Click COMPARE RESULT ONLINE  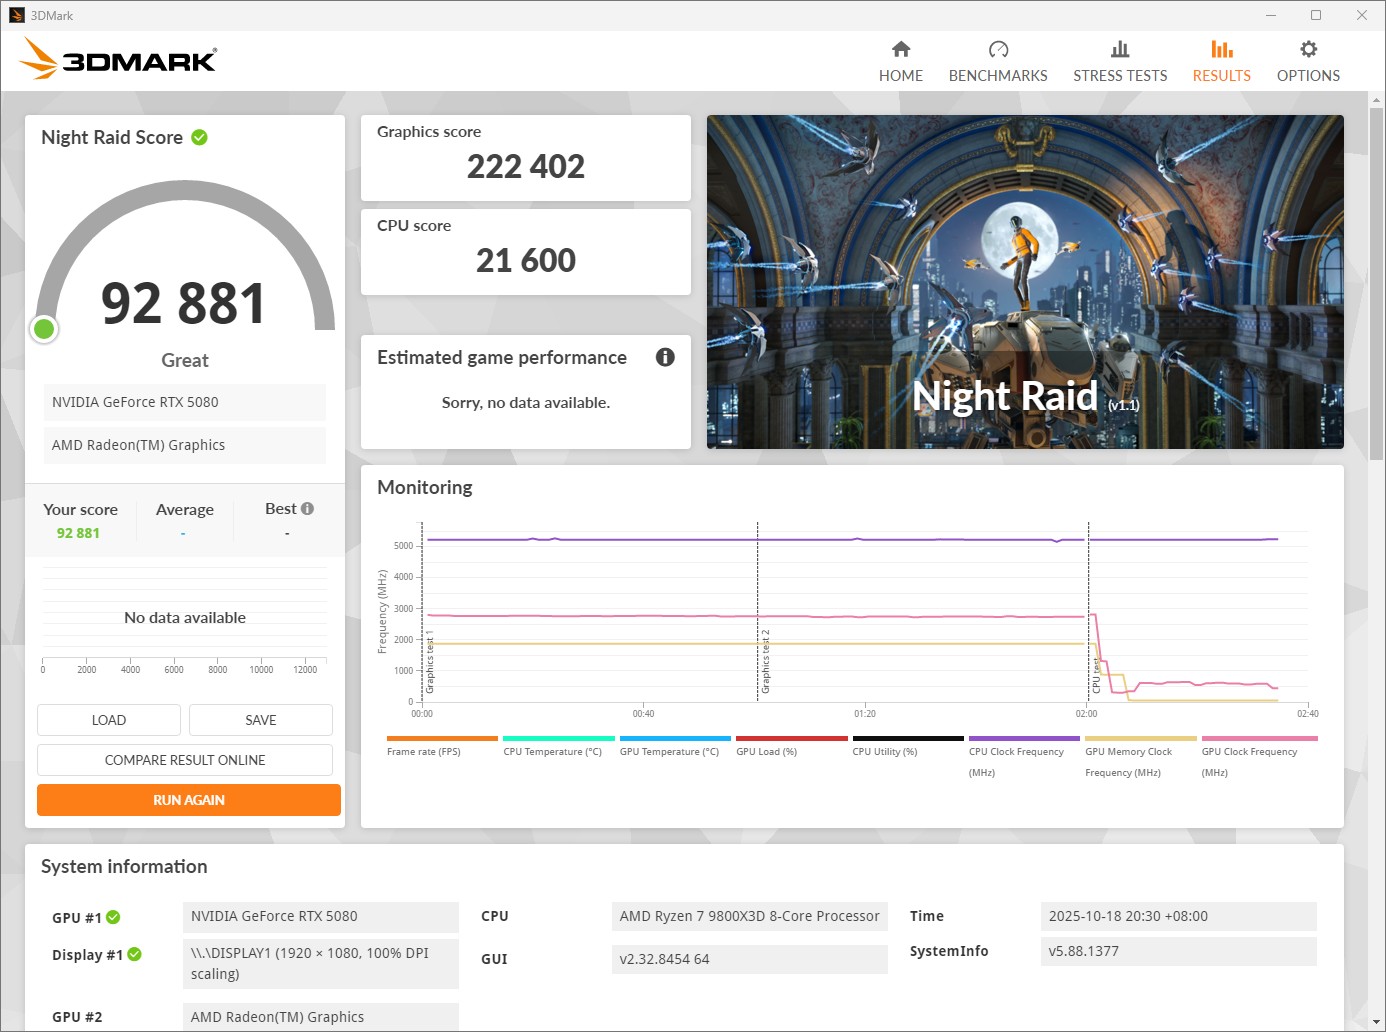[185, 760]
